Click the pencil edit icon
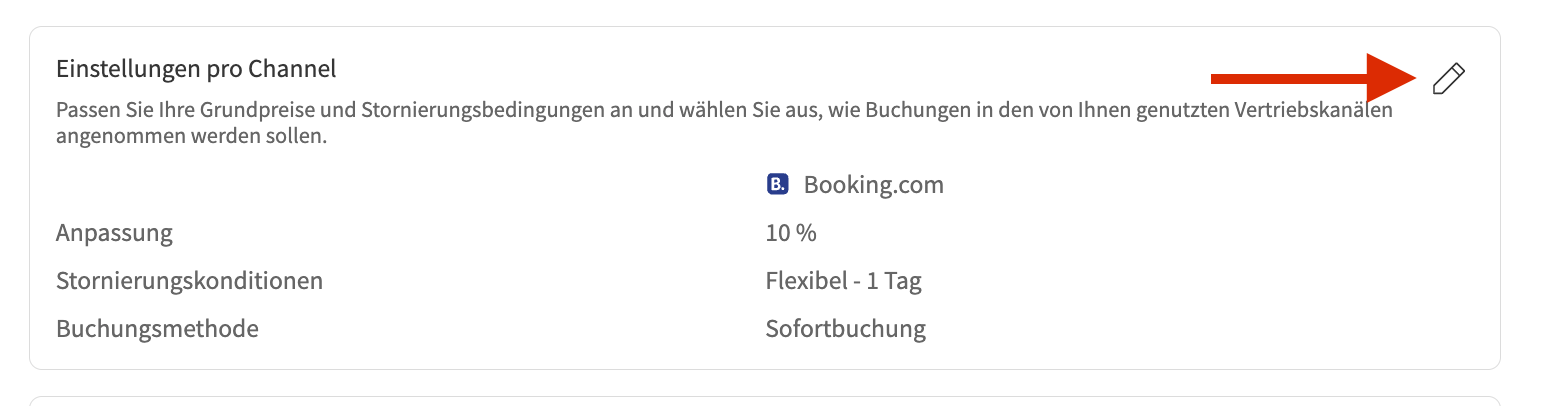This screenshot has height=406, width=1544. tap(1448, 79)
